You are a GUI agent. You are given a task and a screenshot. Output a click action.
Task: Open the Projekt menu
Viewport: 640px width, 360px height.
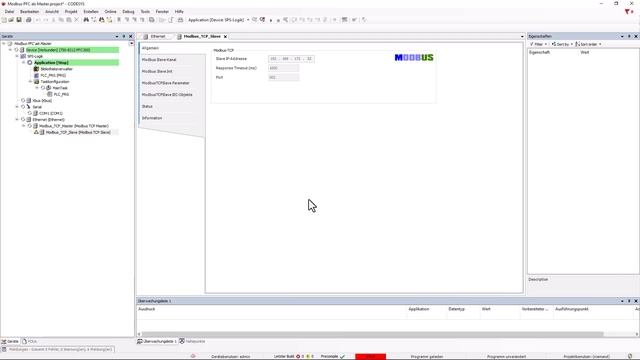[71, 11]
